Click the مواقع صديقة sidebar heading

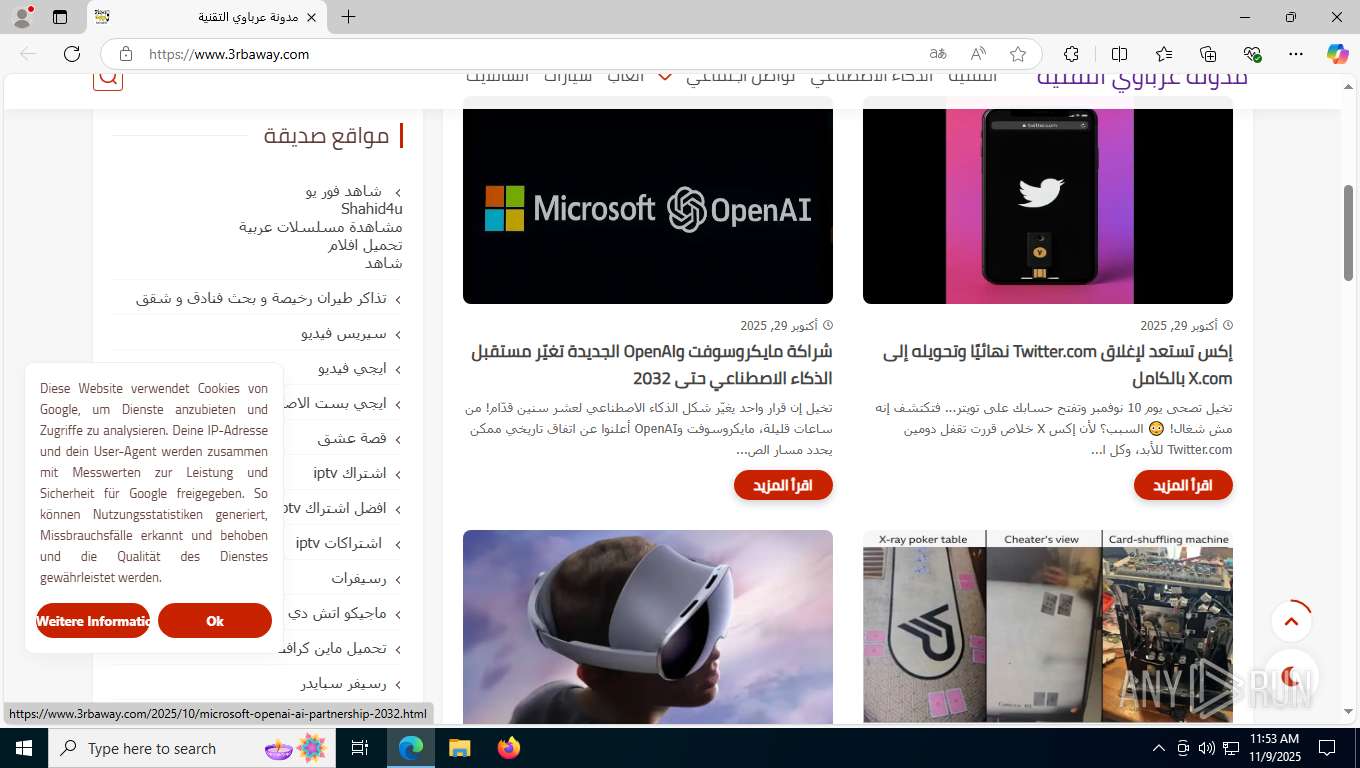326,136
